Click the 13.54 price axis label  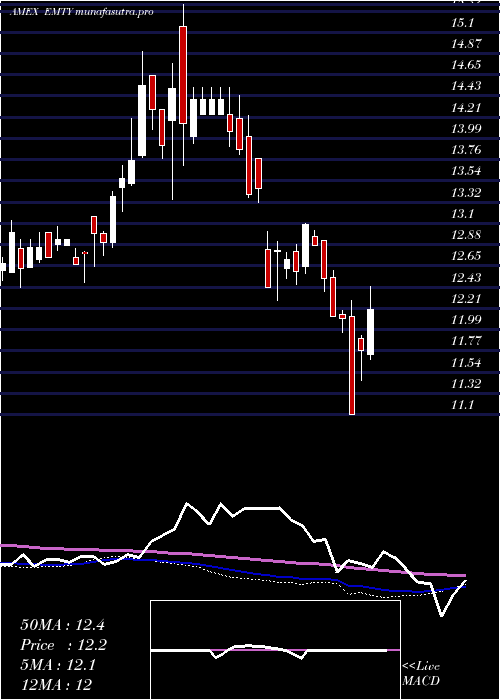pyautogui.click(x=467, y=171)
